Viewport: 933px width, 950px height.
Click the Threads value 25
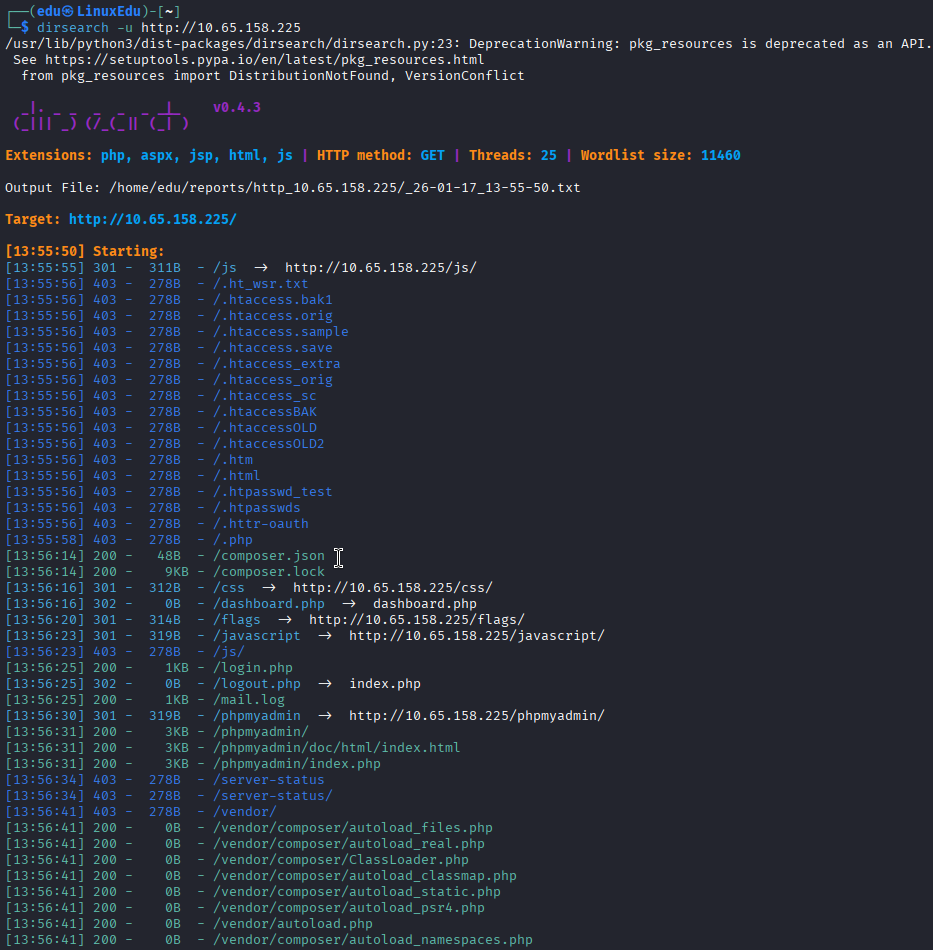point(548,155)
